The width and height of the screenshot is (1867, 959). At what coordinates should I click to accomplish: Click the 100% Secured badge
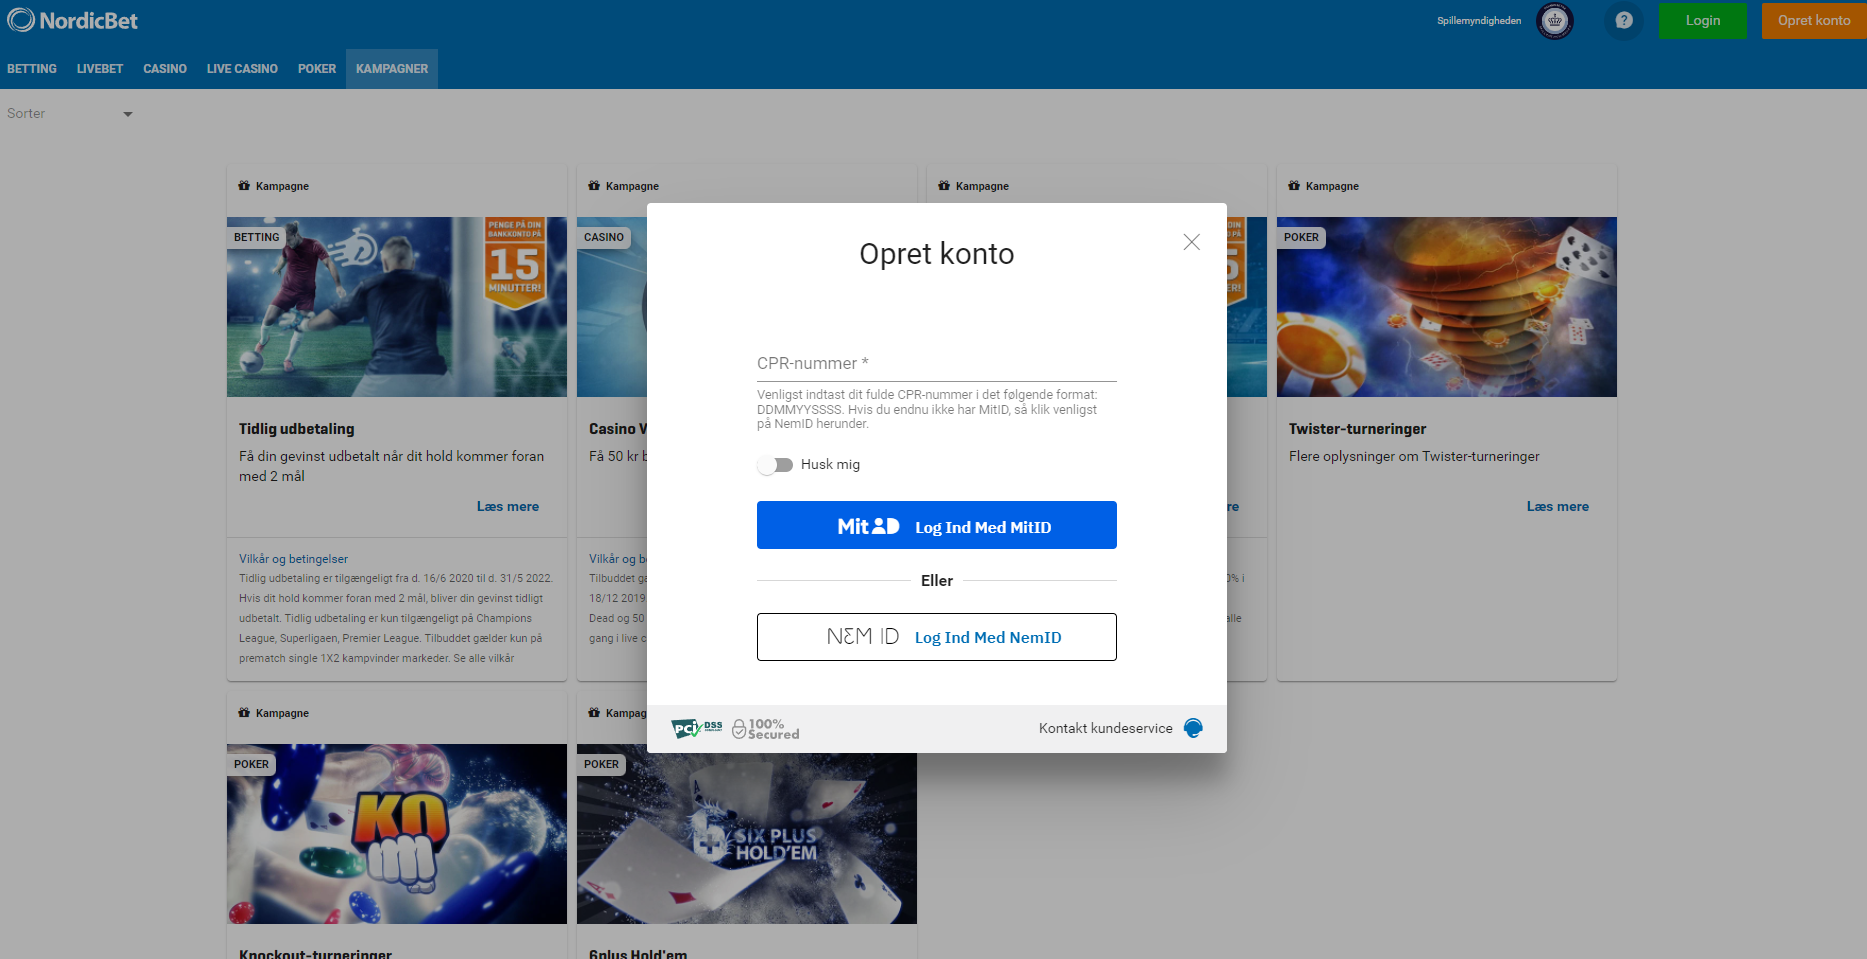pyautogui.click(x=766, y=729)
